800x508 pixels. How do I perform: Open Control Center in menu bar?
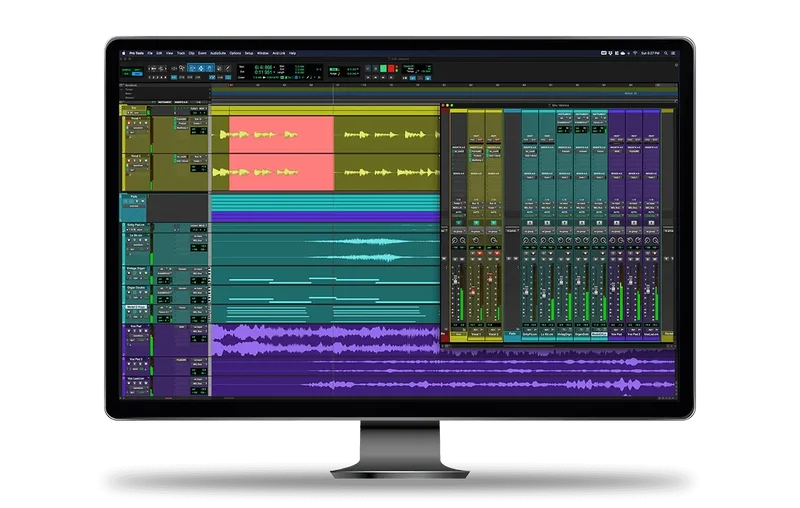click(673, 53)
